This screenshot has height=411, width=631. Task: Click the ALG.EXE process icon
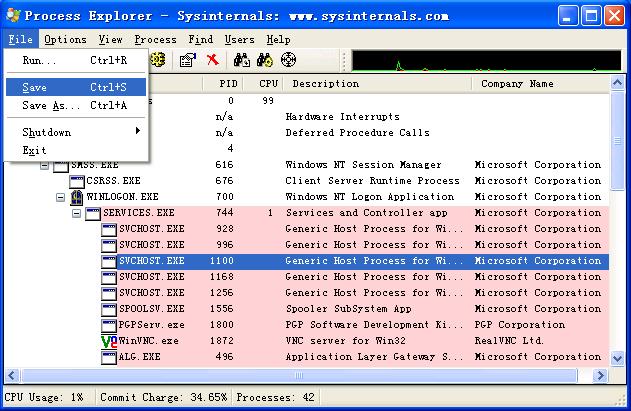(x=109, y=357)
